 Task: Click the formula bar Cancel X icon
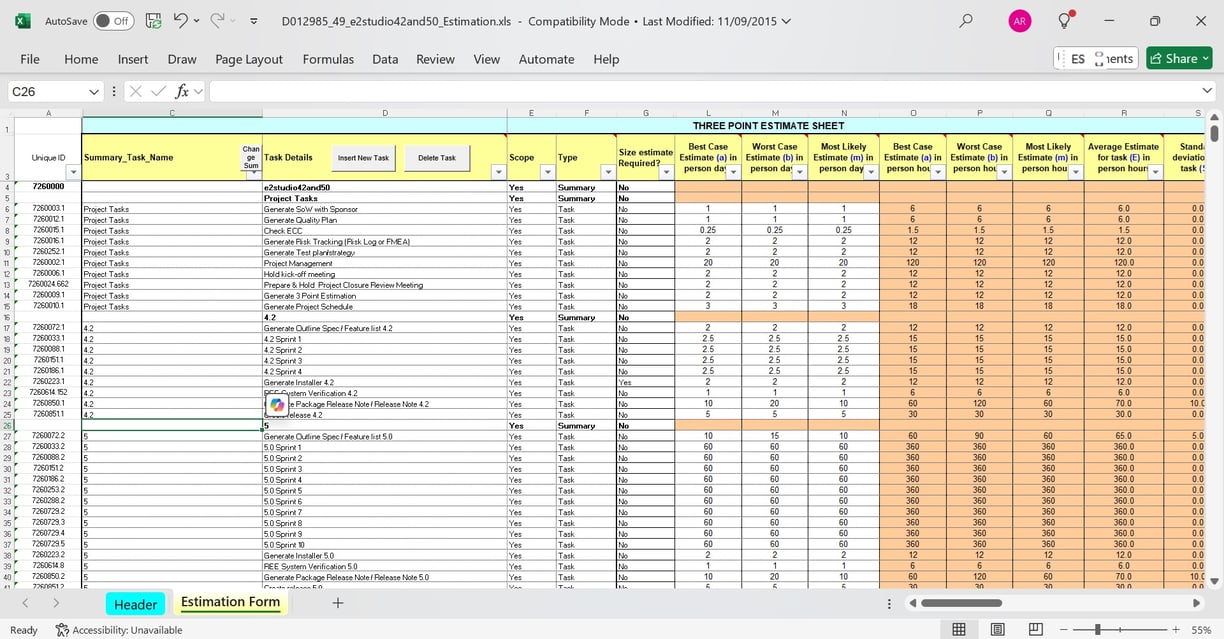tap(135, 91)
